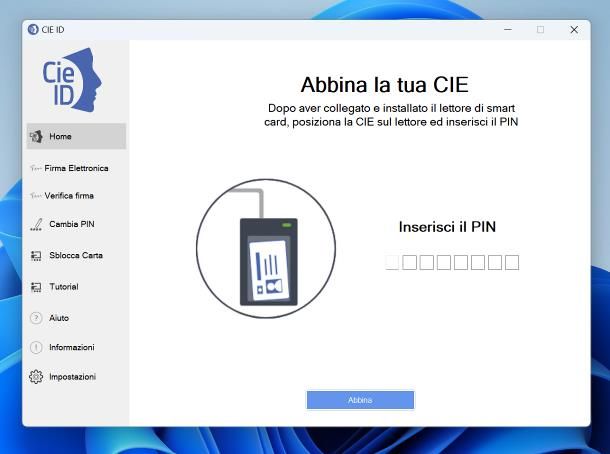View the Informazioni label page
610x454 pixels.
72,347
